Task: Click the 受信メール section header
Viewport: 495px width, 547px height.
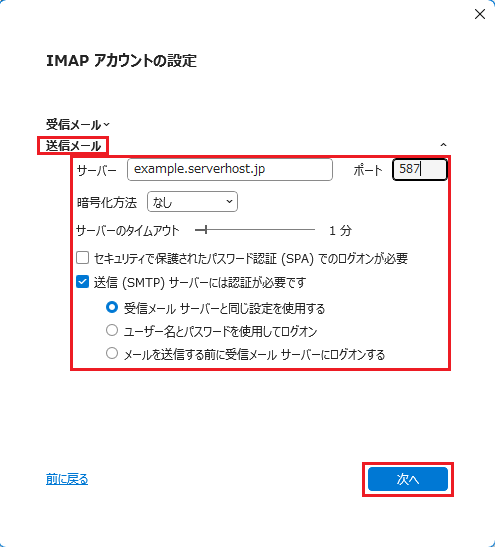Action: tap(73, 125)
